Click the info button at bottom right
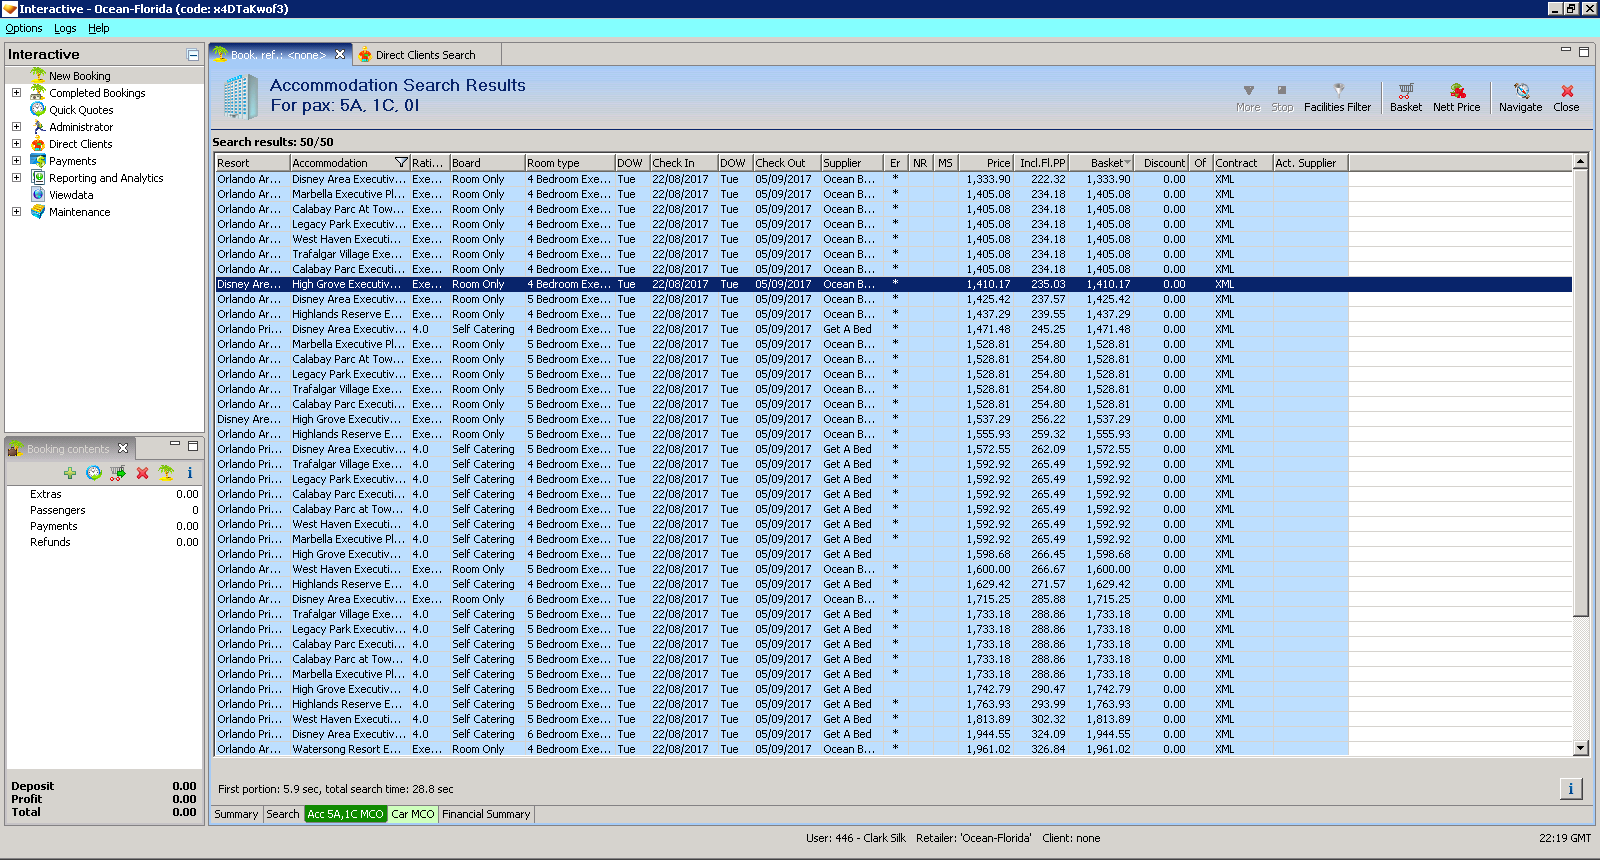This screenshot has height=860, width=1600. pos(1570,789)
